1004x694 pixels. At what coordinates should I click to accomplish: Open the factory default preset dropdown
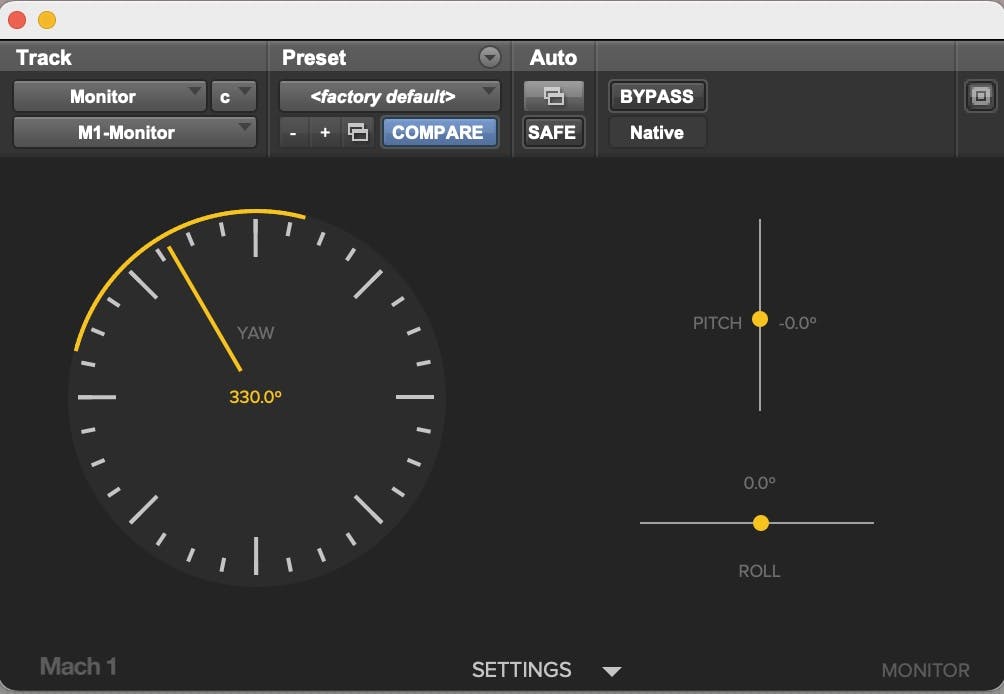tap(389, 96)
